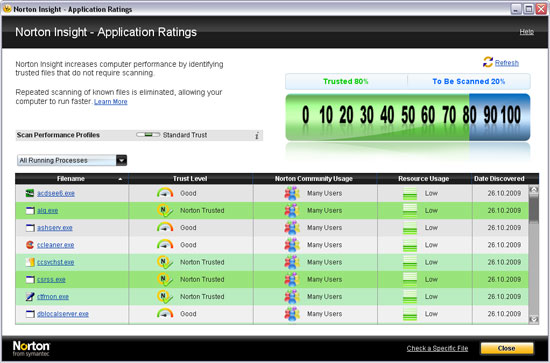Click the ccsvchst.exe yellow icon

click(x=30, y=262)
